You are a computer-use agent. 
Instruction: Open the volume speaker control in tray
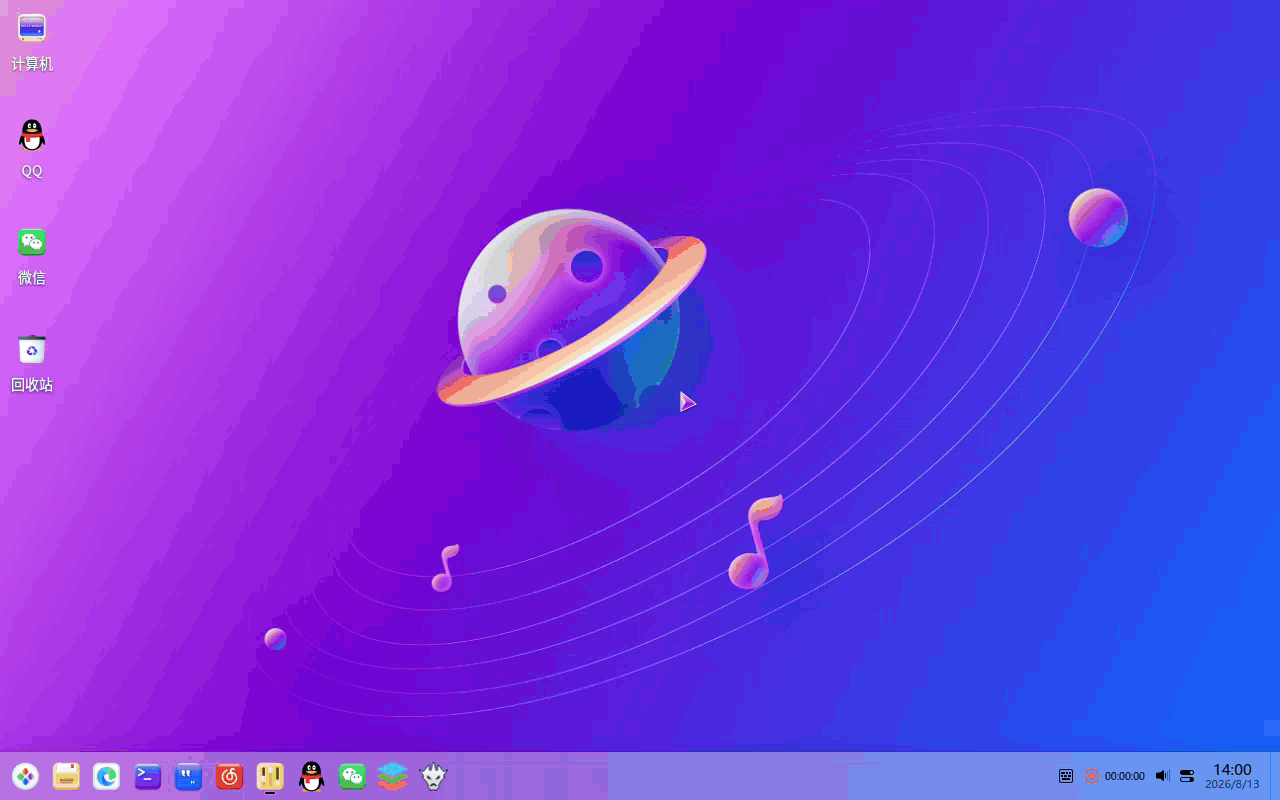click(1162, 776)
